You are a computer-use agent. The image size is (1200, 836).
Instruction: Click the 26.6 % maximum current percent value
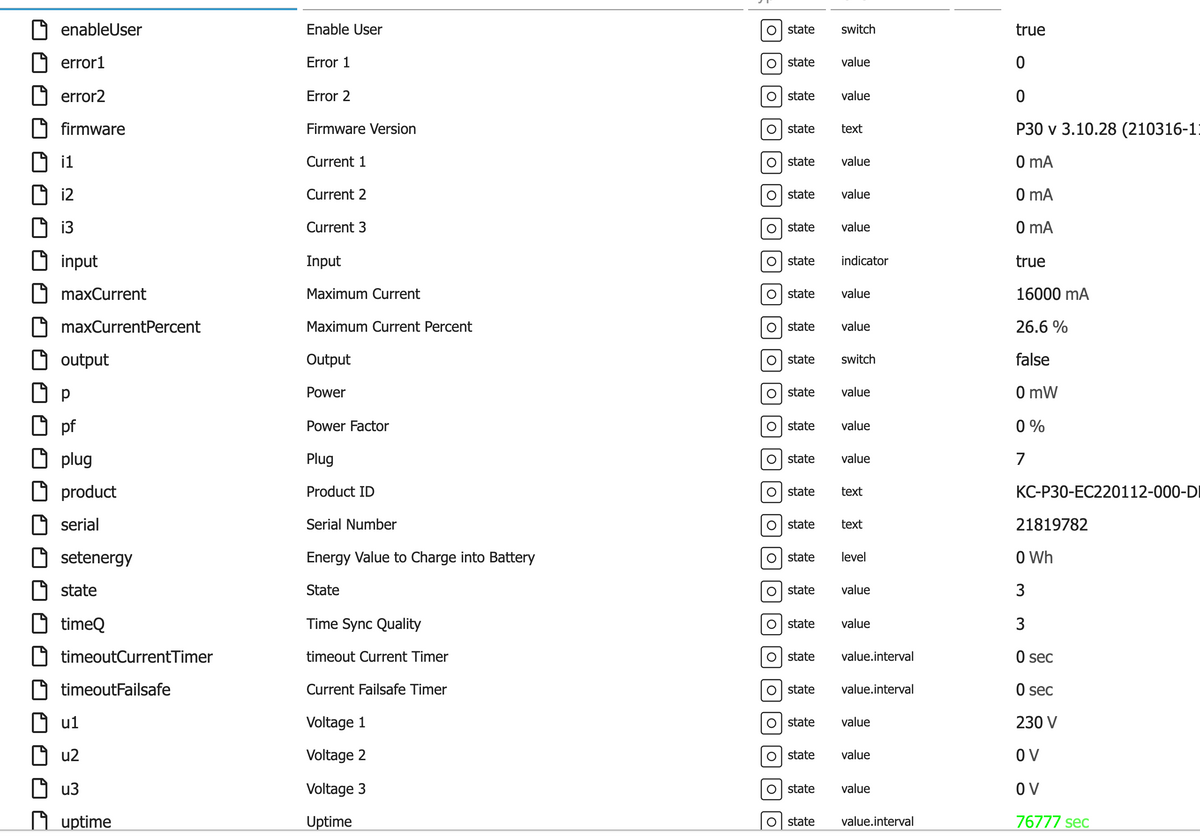pyautogui.click(x=1041, y=327)
